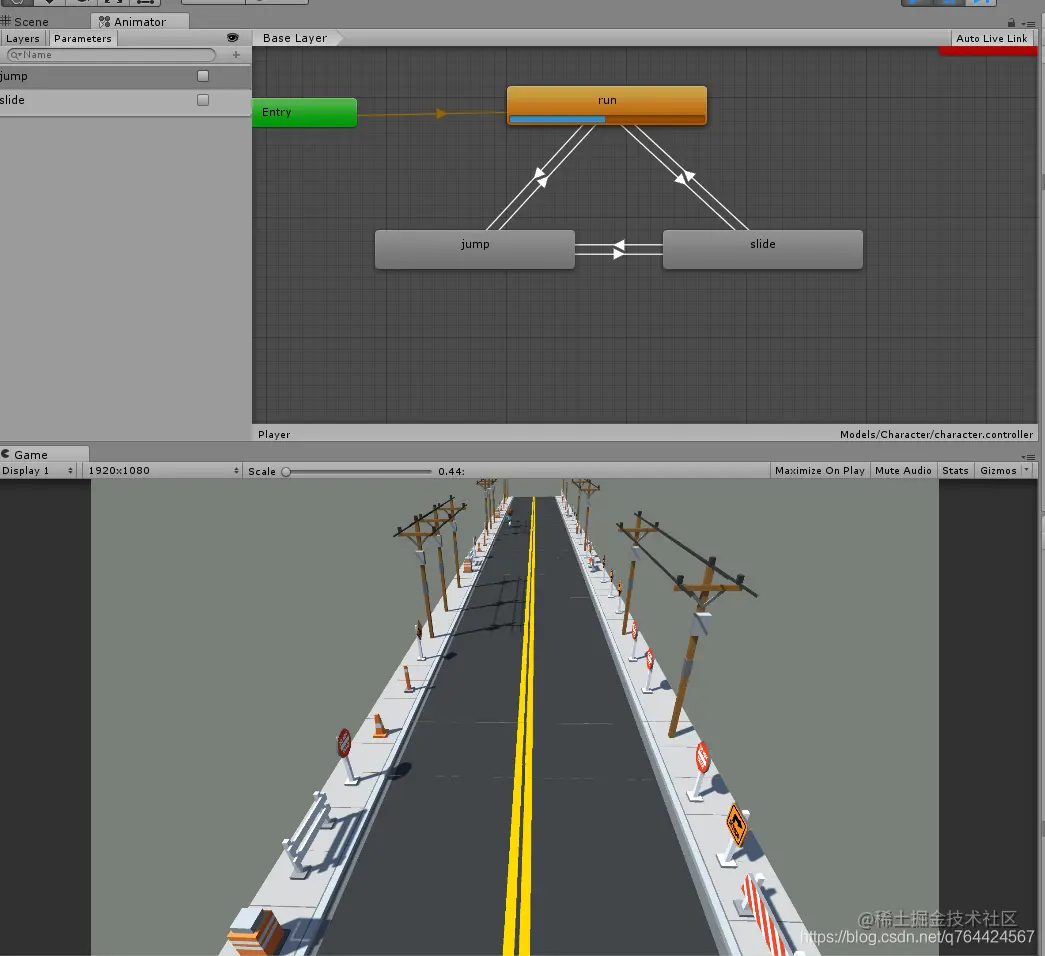The height and width of the screenshot is (956, 1045).
Task: Toggle Mute Audio in Game view
Action: click(903, 471)
